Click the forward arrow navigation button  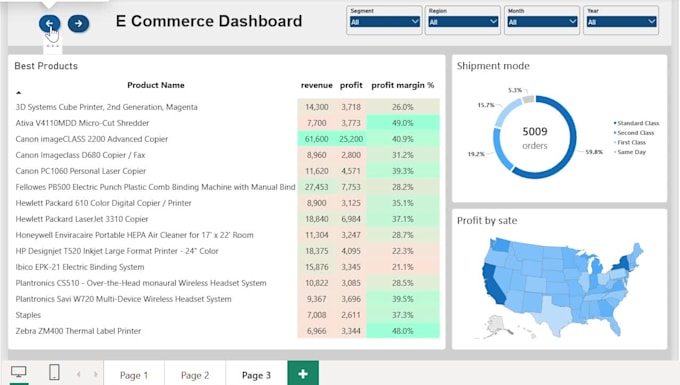click(78, 23)
